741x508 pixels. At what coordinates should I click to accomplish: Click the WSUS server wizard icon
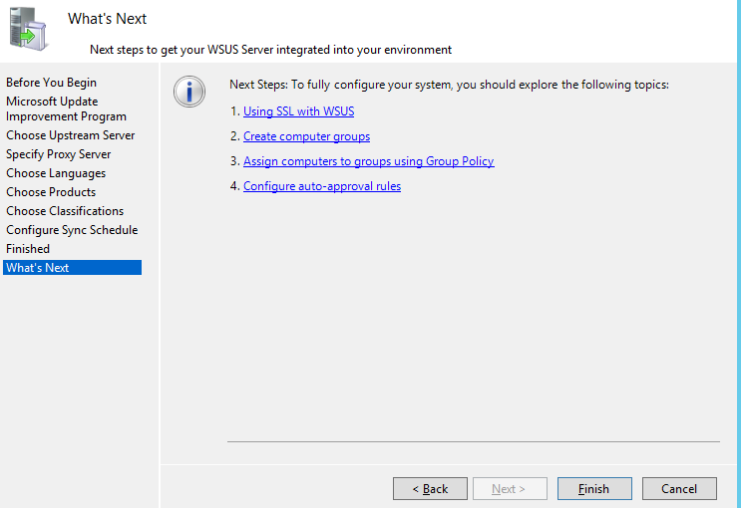[29, 29]
